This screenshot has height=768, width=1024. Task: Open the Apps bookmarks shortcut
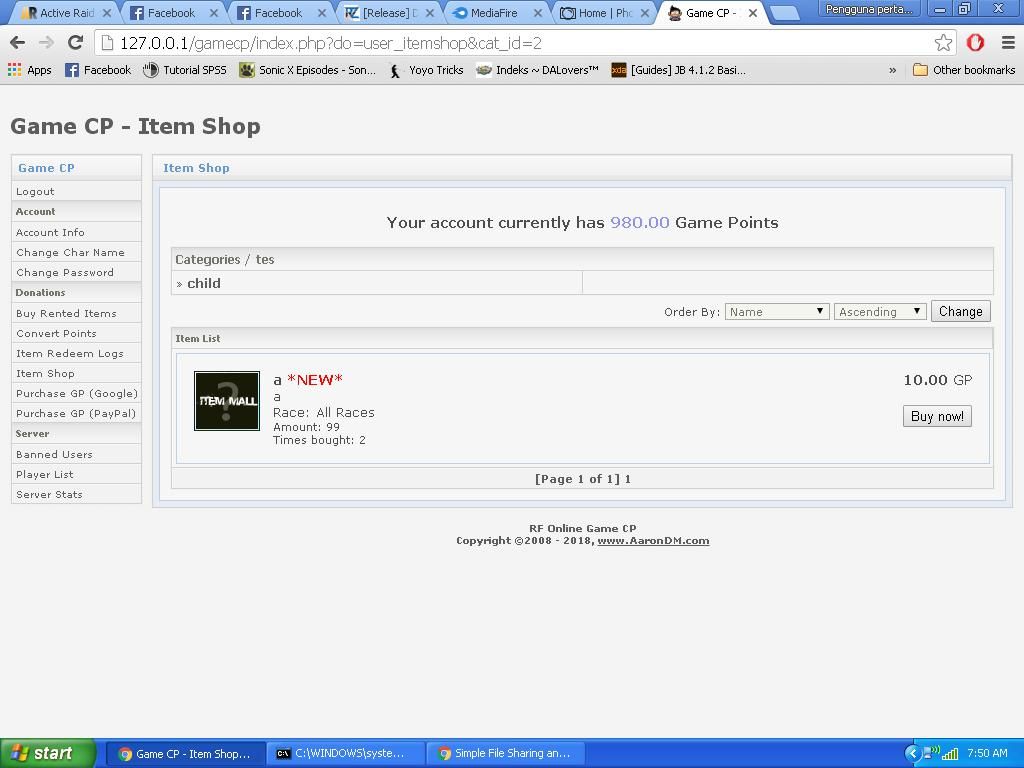[x=29, y=70]
